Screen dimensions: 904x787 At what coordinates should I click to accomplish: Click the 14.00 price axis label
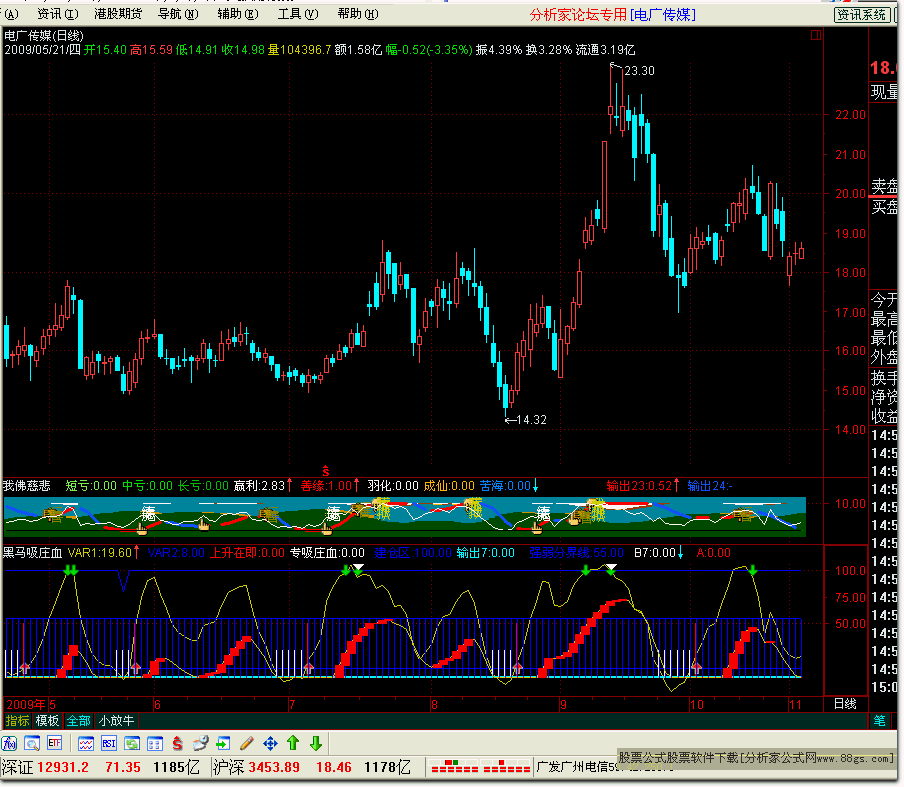(x=850, y=430)
